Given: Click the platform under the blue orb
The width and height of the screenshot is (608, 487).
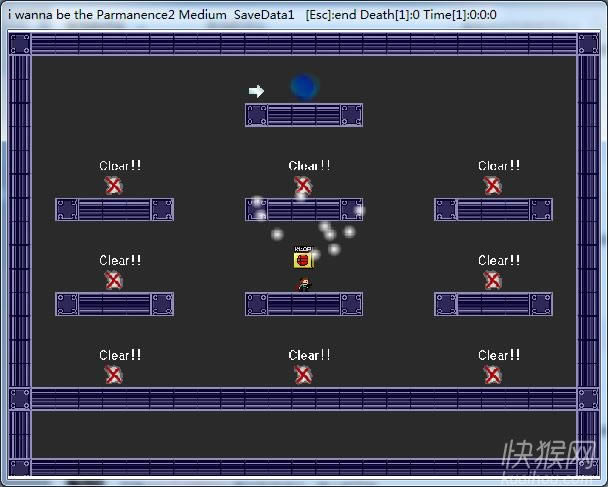Looking at the screenshot, I should coord(304,115).
